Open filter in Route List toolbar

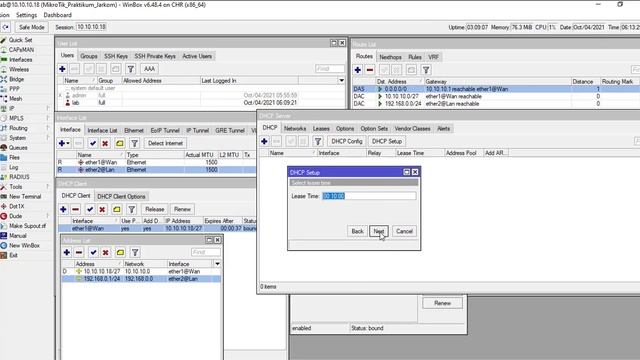click(426, 70)
